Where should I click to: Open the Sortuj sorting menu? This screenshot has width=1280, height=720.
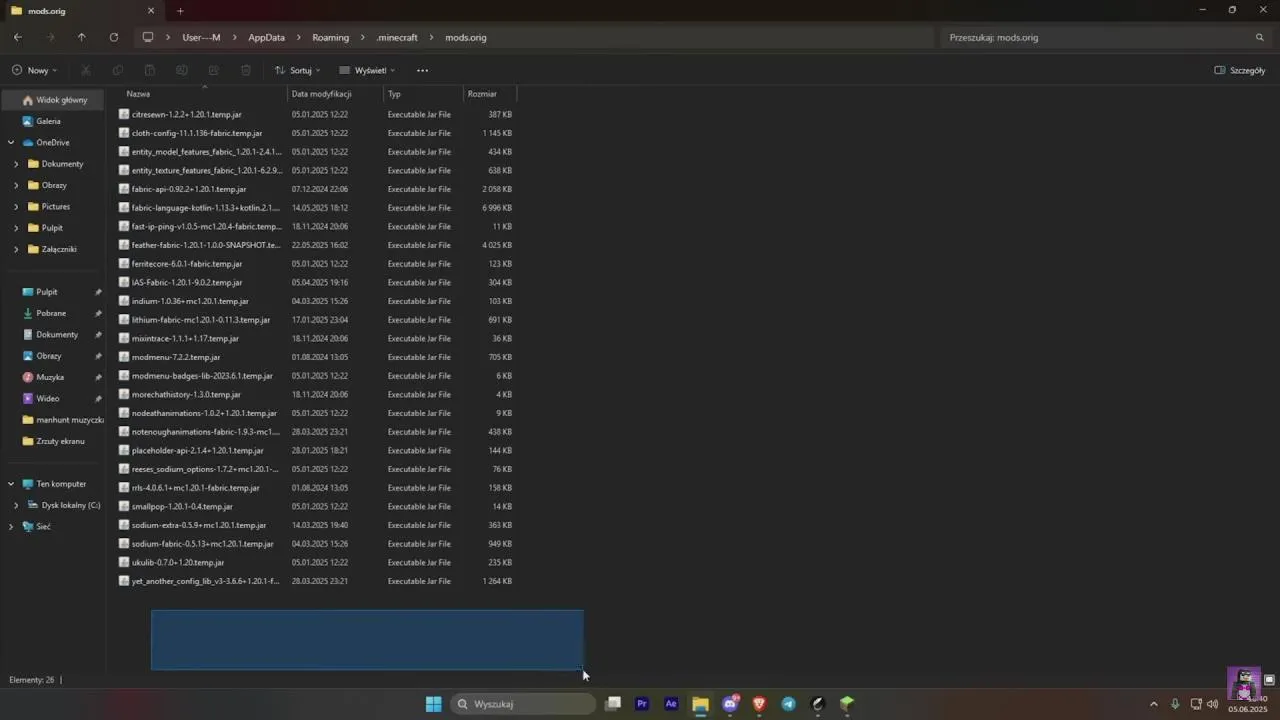pyautogui.click(x=297, y=70)
